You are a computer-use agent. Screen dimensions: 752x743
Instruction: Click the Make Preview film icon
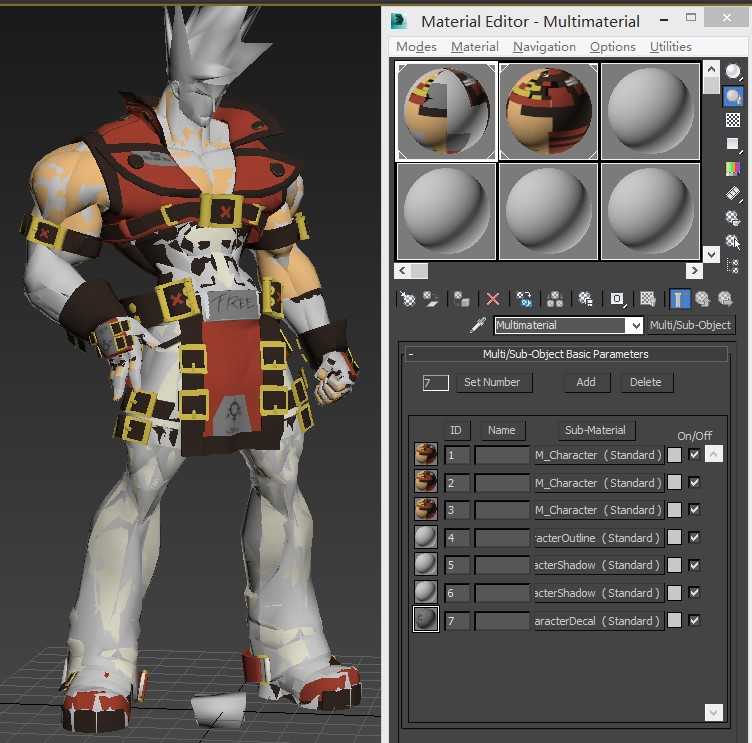(733, 193)
